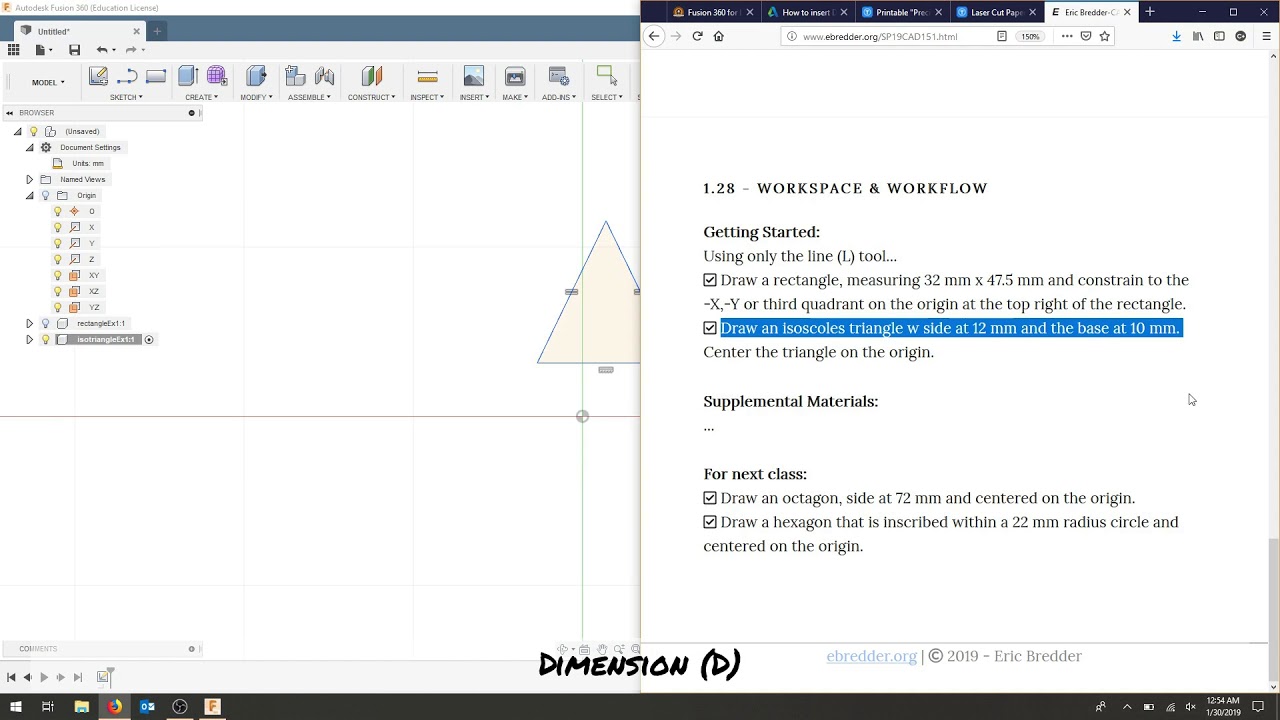1280x720 pixels.
Task: Close the Untitled document tab
Action: [x=137, y=31]
